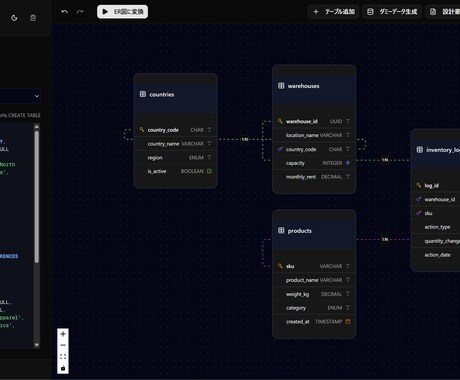Click the warehouses table title

[303, 86]
